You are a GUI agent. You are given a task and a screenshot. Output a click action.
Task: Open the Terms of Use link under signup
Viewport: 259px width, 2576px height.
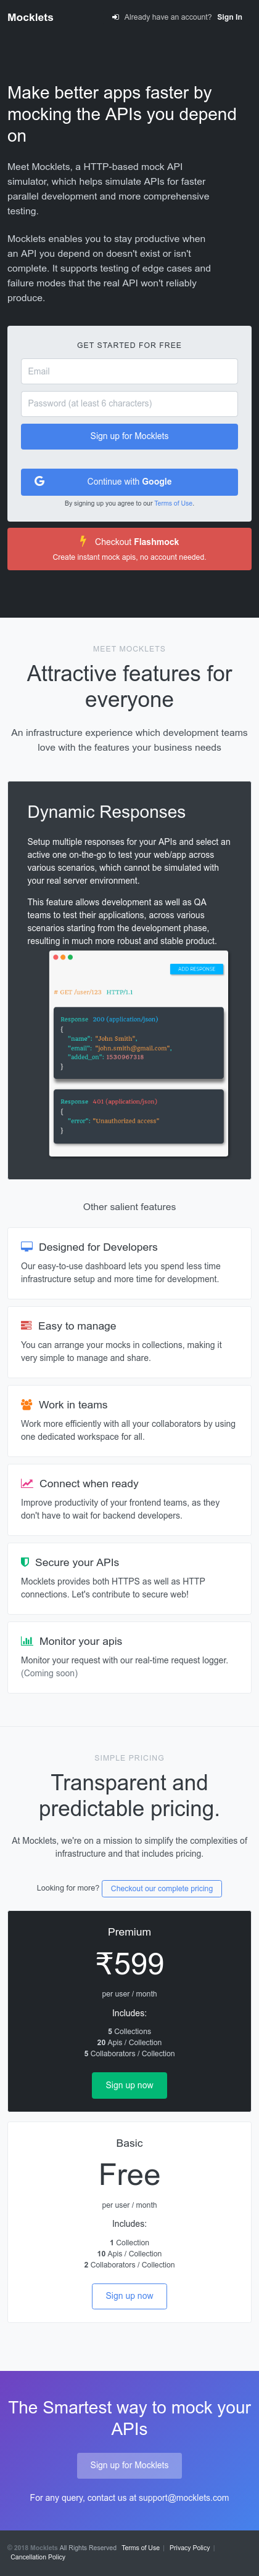pos(173,503)
